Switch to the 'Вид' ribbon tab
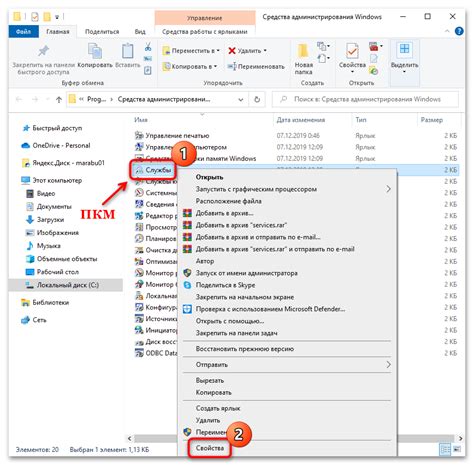474x465 pixels. pyautogui.click(x=140, y=32)
